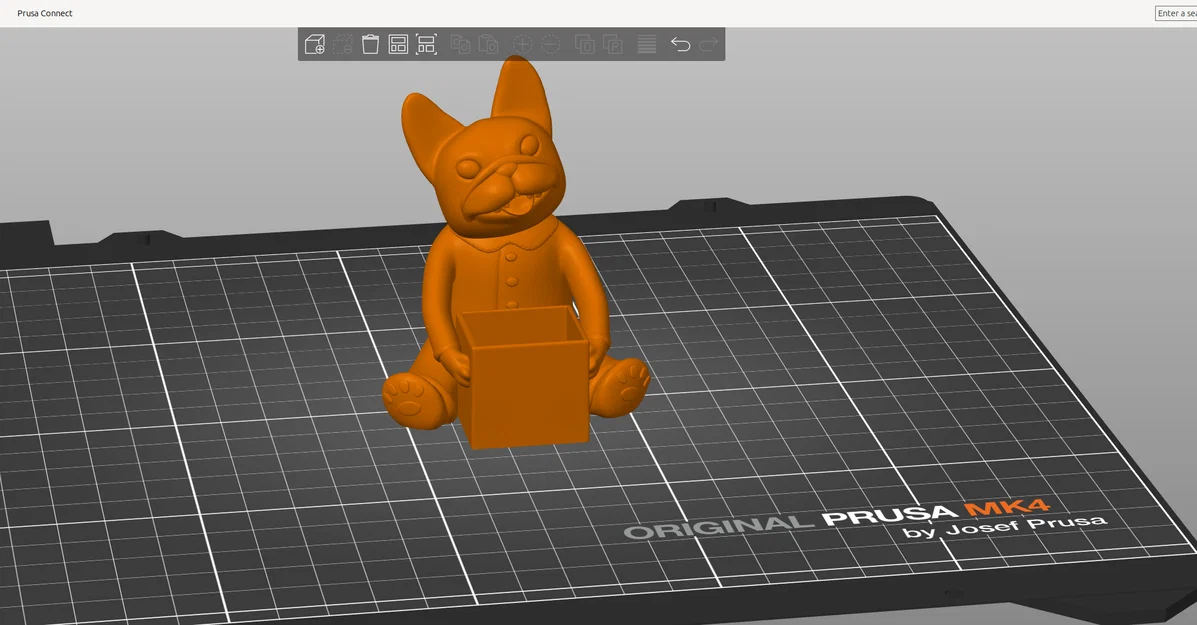Click the greyed-out Copy icon
This screenshot has height=625, width=1197.
pos(460,44)
